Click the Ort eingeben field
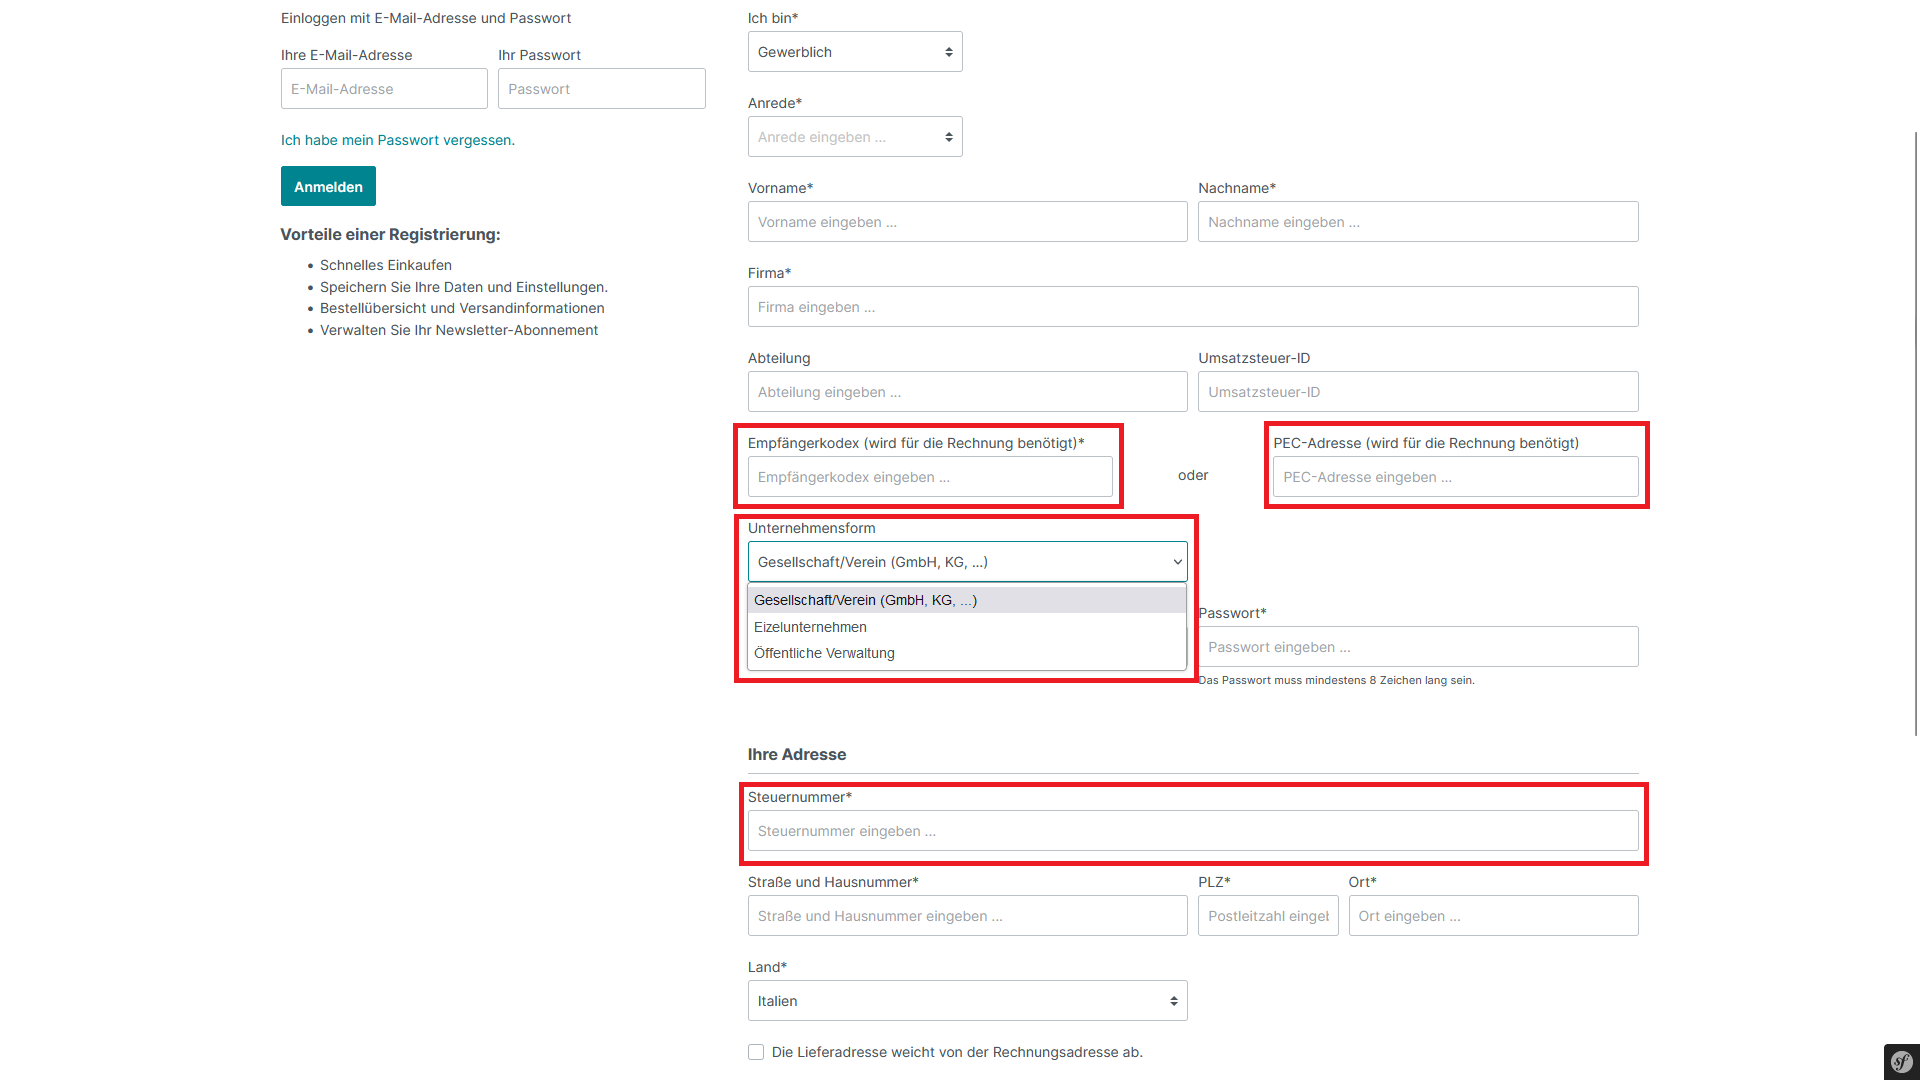The image size is (1920, 1080). [x=1493, y=916]
